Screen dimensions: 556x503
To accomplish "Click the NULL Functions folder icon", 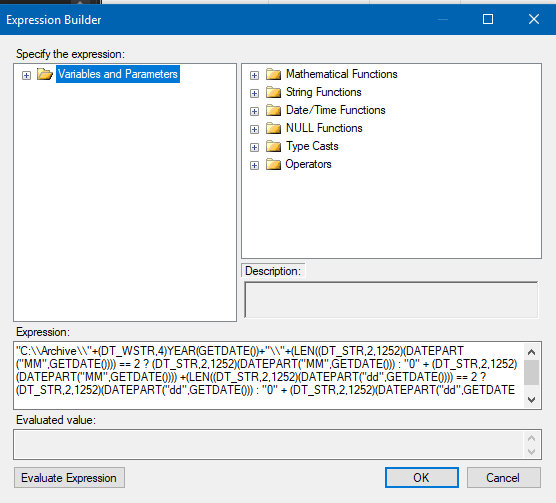I will point(273,128).
